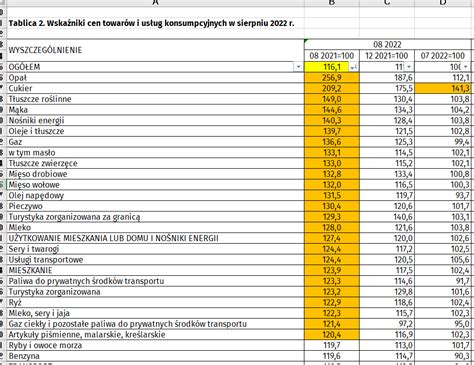Select the Mięso drobiowe cell
The height and width of the screenshot is (365, 474).
point(155,174)
